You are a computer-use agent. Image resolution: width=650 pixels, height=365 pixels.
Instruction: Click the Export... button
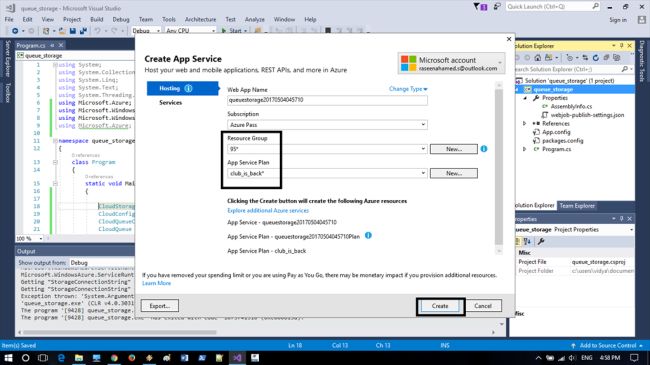point(160,306)
